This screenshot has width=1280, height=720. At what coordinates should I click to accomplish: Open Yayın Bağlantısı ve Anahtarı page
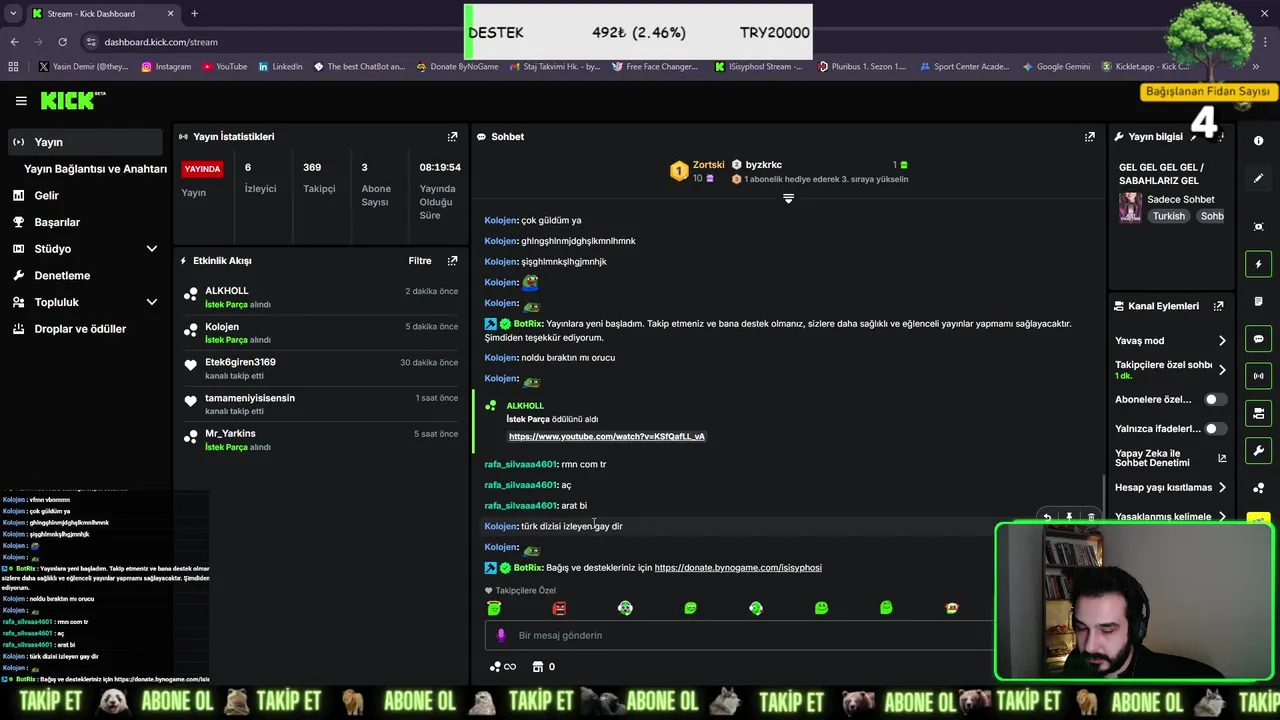coord(95,169)
